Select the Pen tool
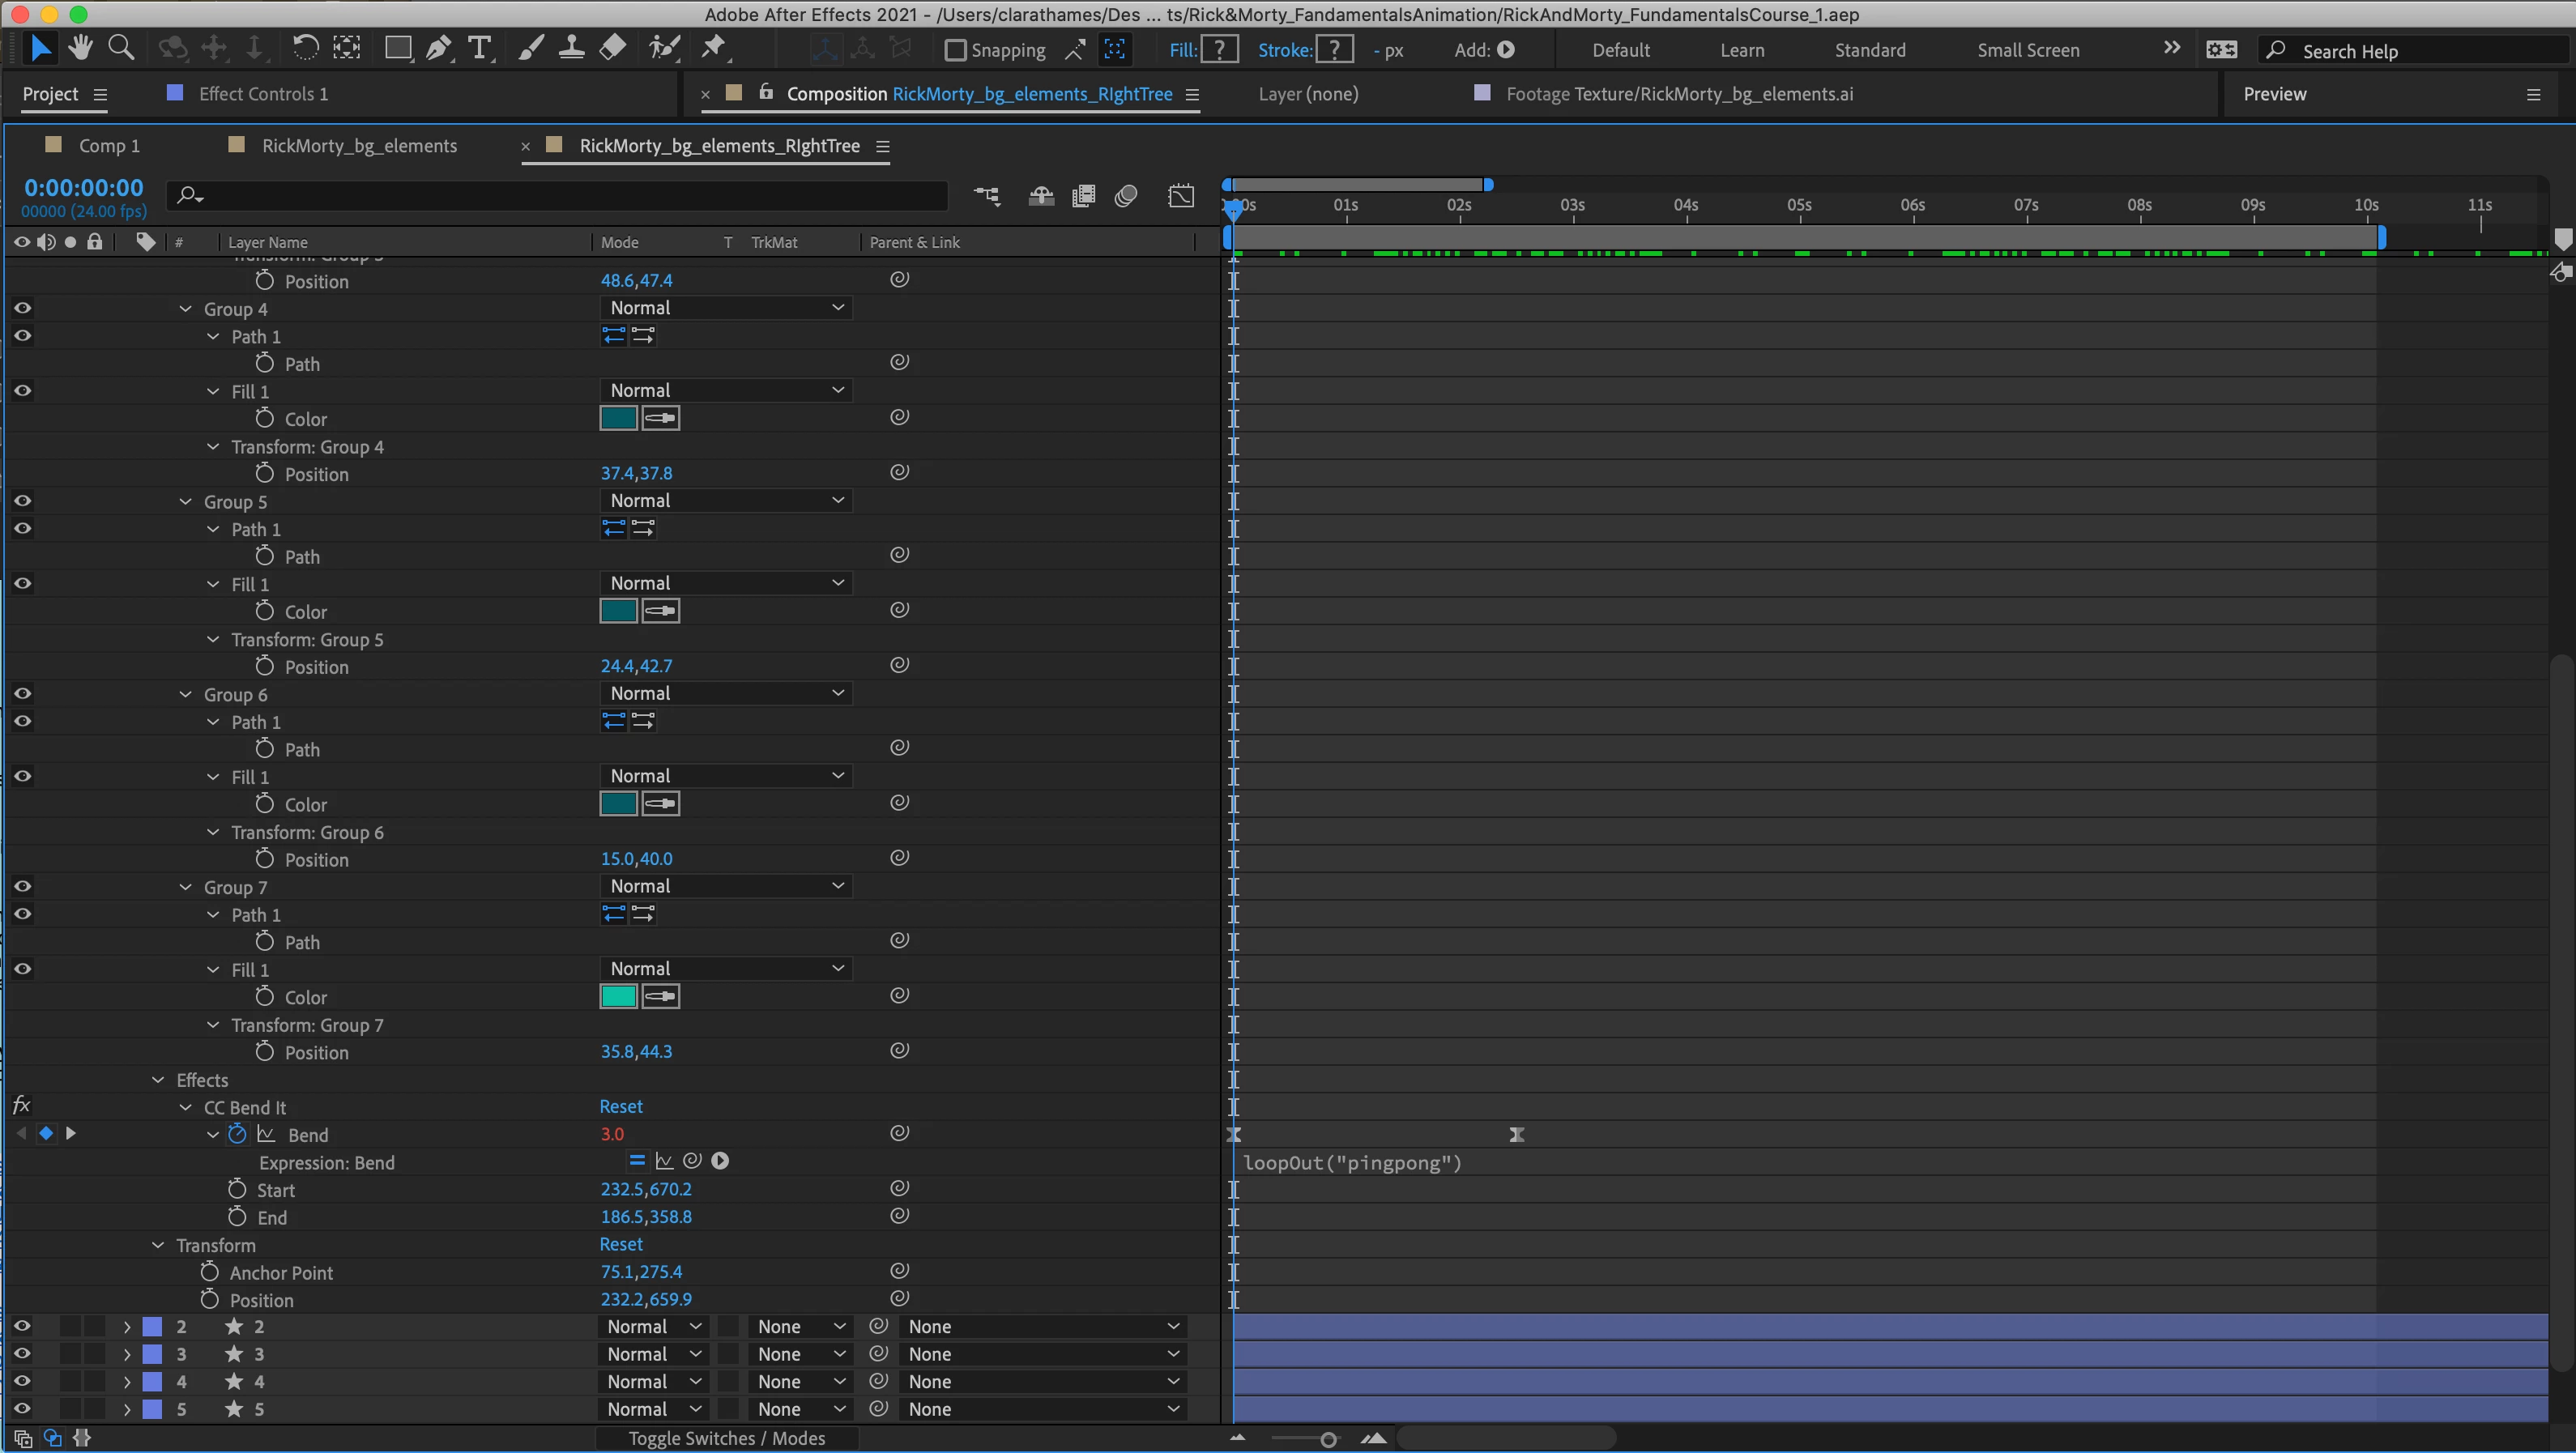 click(x=438, y=48)
